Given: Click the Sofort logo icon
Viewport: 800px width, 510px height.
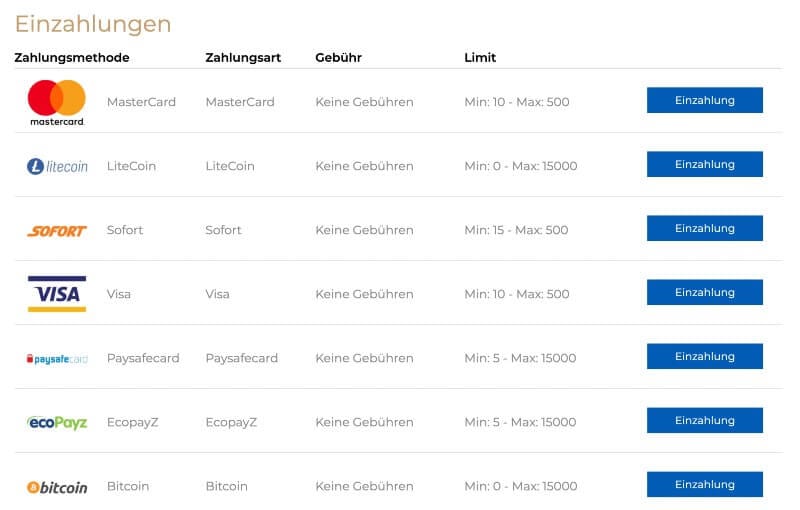Looking at the screenshot, I should coord(57,230).
